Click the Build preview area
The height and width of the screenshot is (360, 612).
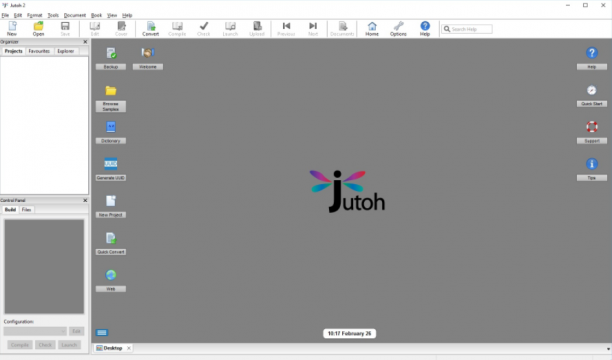[44, 266]
